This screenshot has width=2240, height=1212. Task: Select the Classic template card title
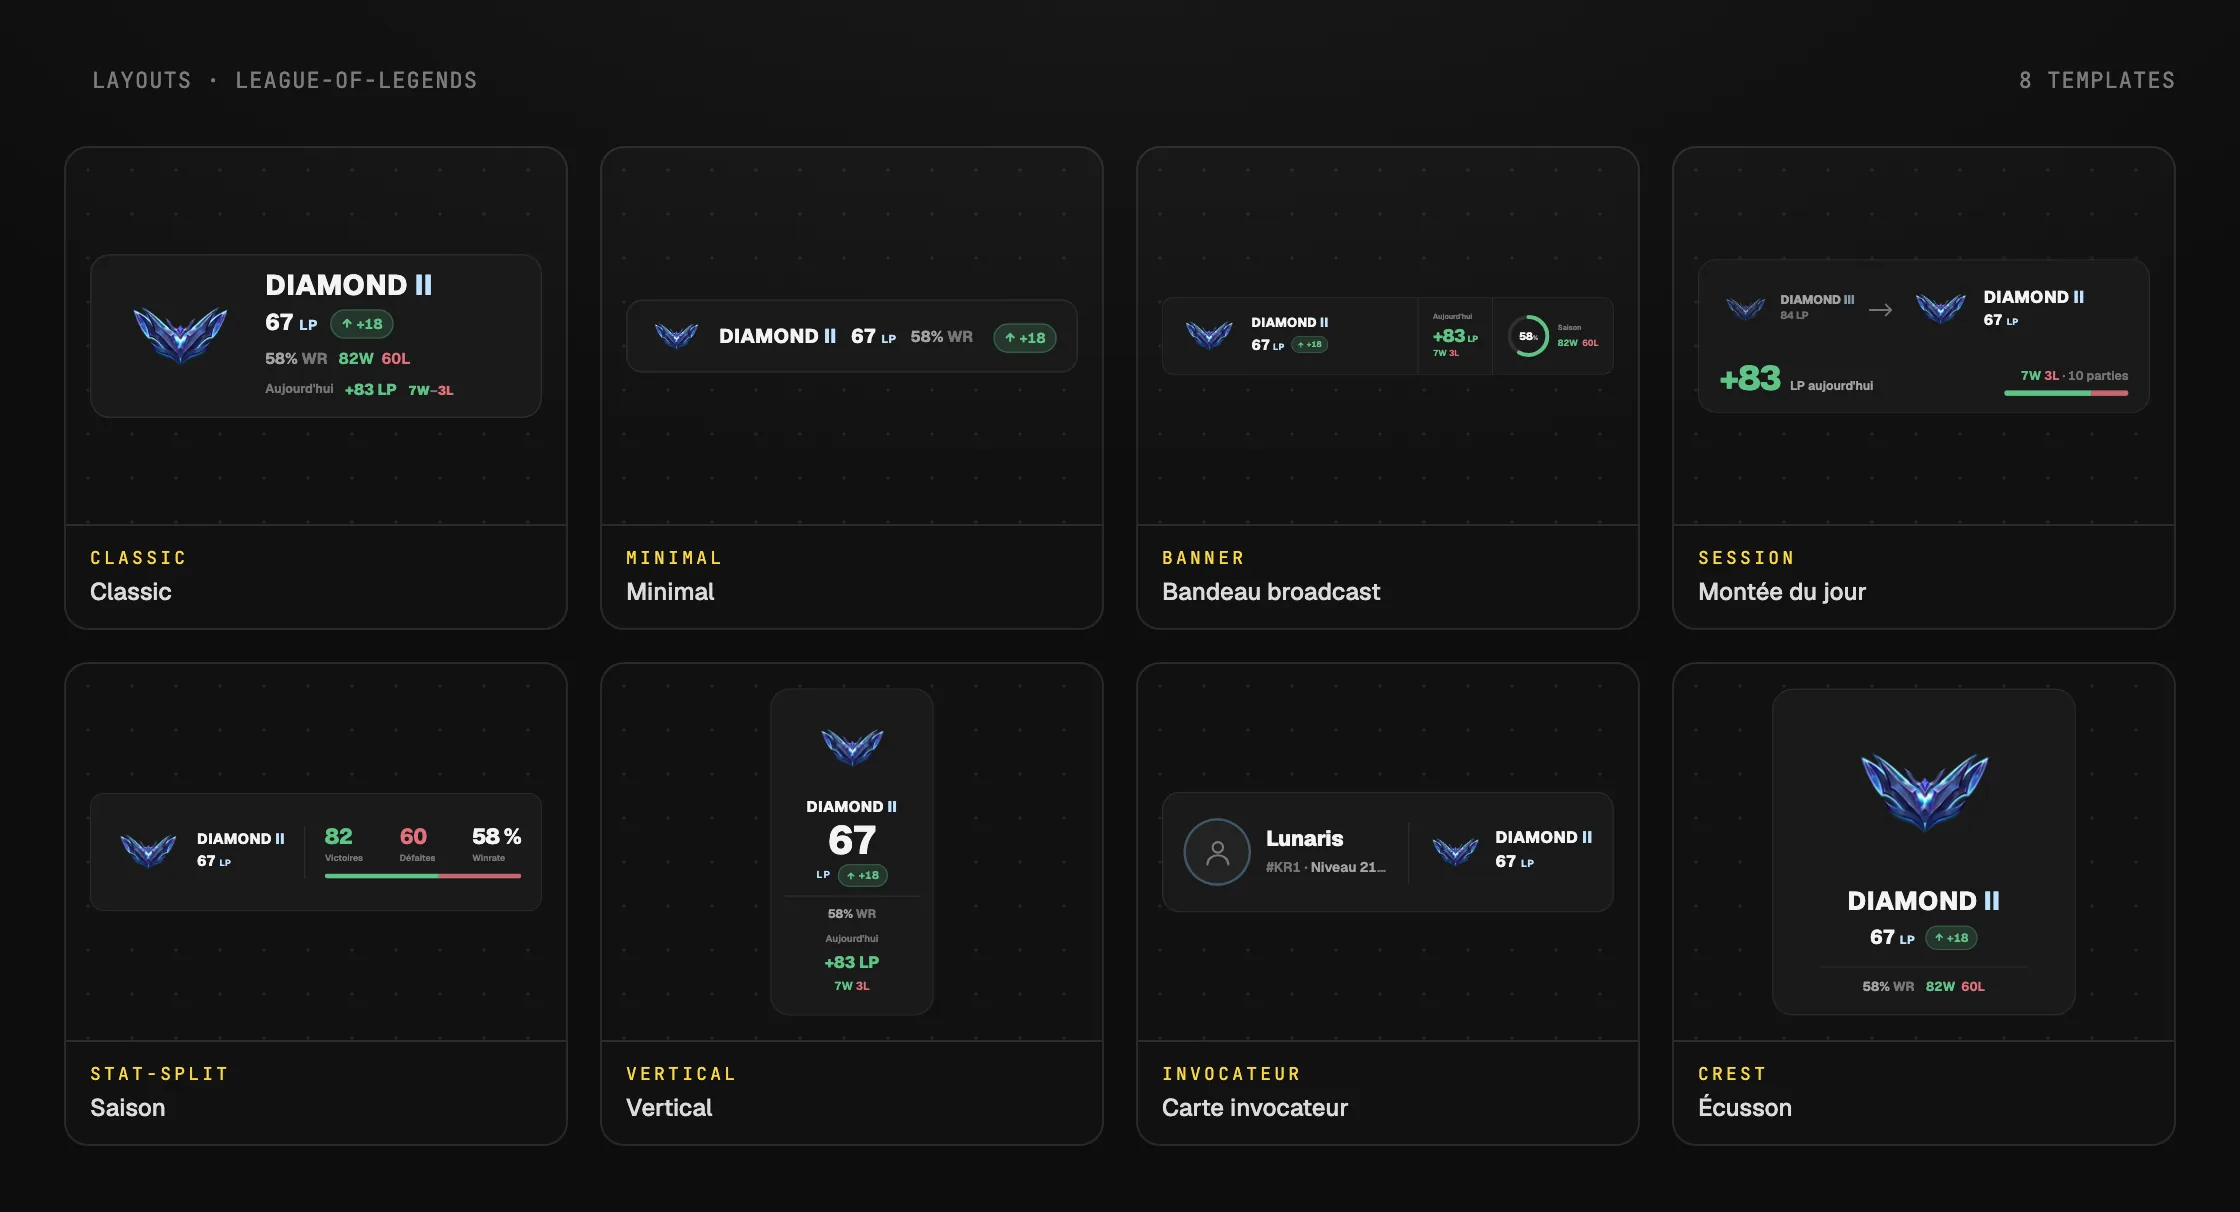point(131,592)
